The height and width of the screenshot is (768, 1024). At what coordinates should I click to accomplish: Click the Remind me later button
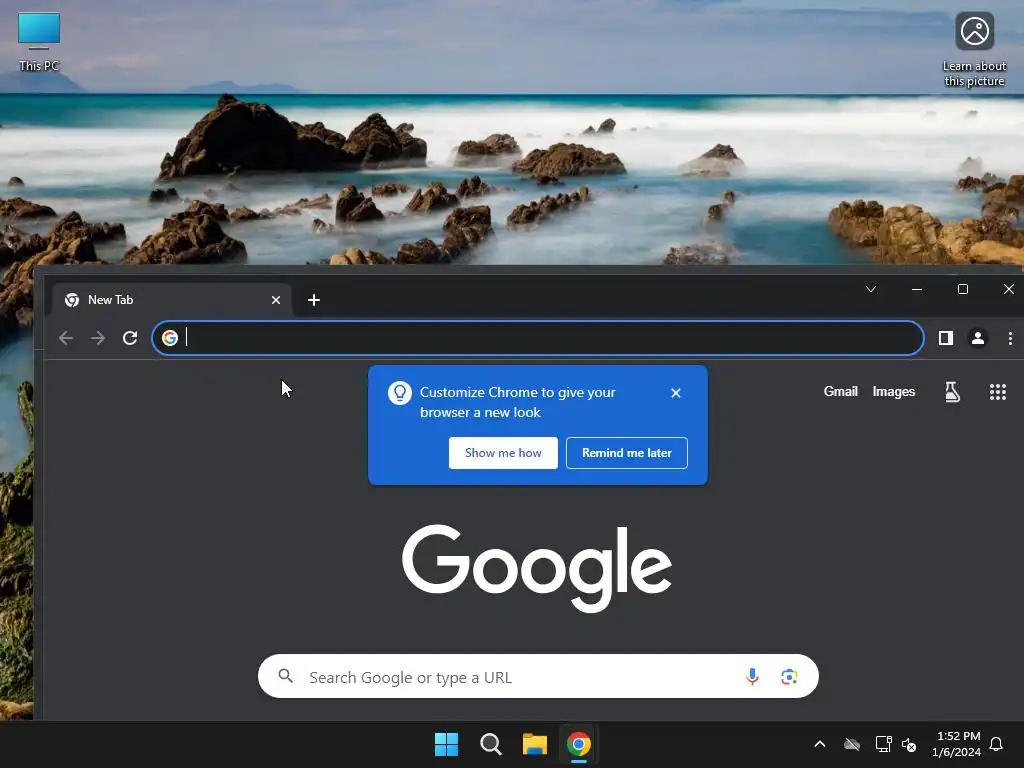coord(626,453)
